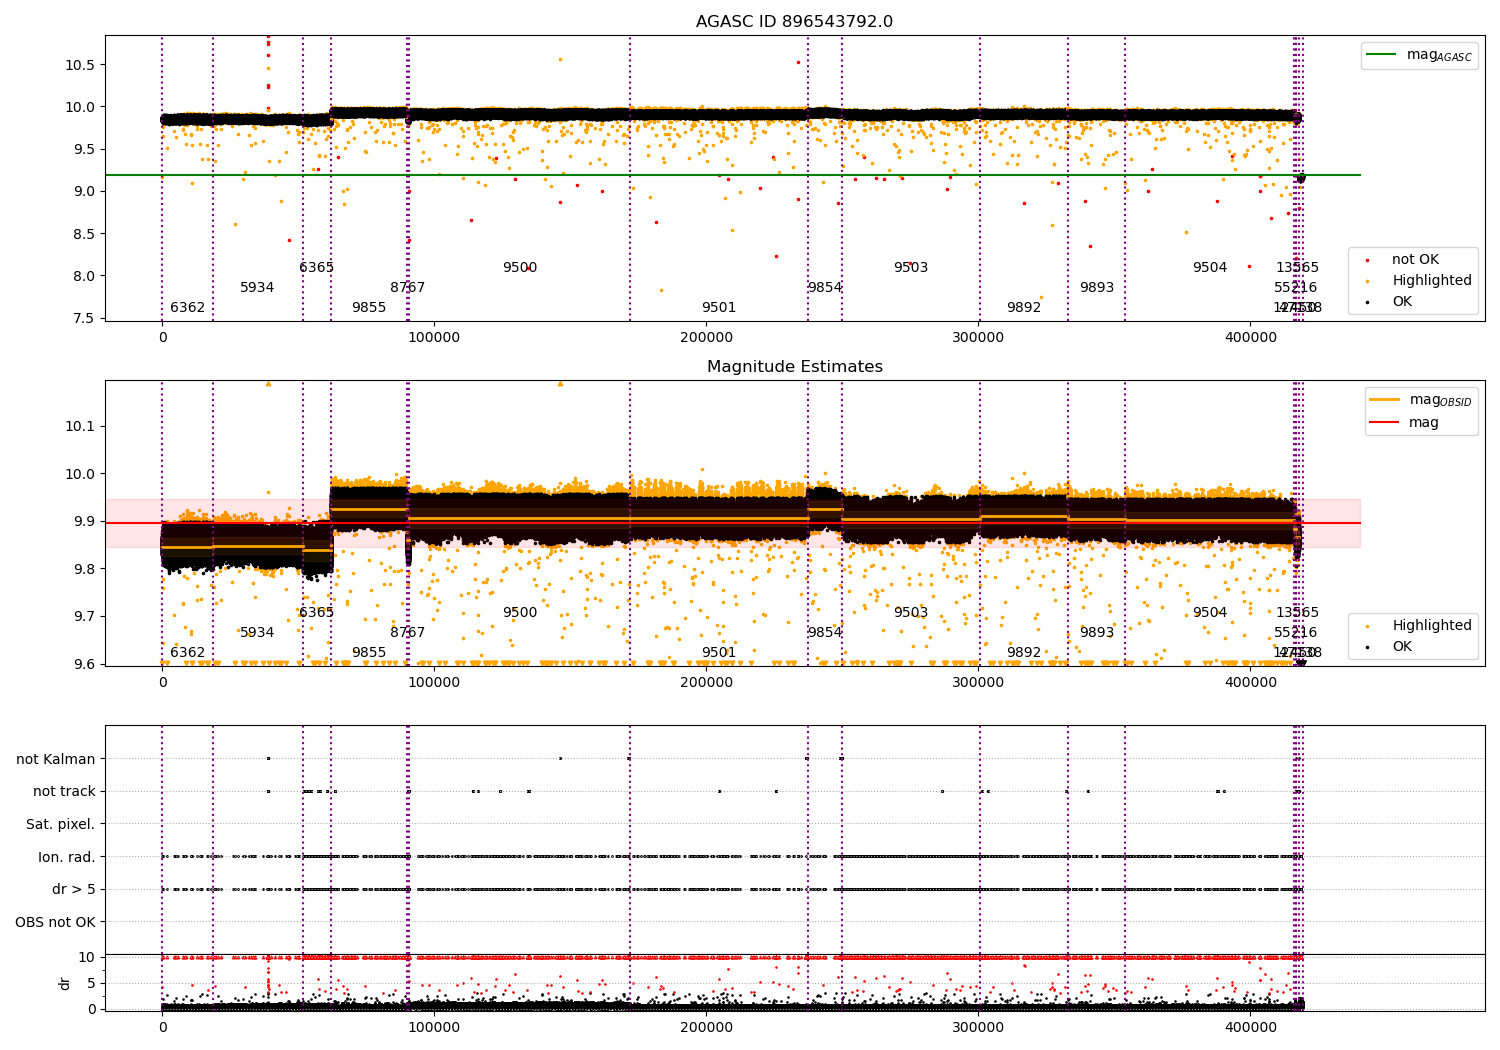Click OBSID label 9501 in the middle panel
This screenshot has width=1500, height=1050.
719,653
